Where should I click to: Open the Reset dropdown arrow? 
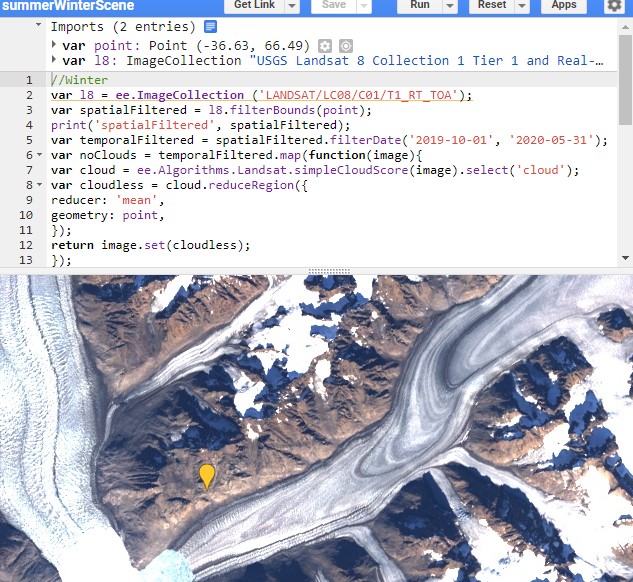[524, 6]
